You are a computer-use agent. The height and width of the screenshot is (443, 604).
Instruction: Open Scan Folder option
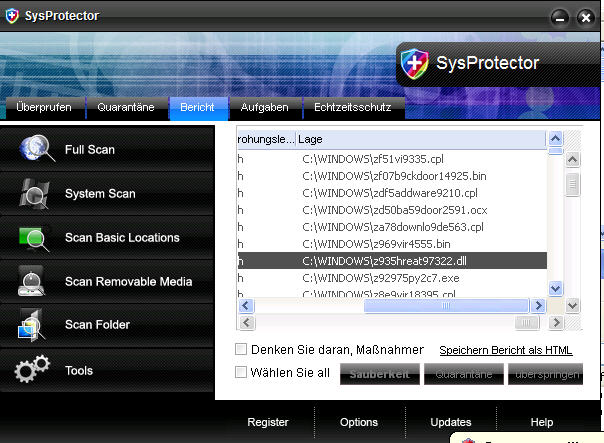tap(107, 325)
